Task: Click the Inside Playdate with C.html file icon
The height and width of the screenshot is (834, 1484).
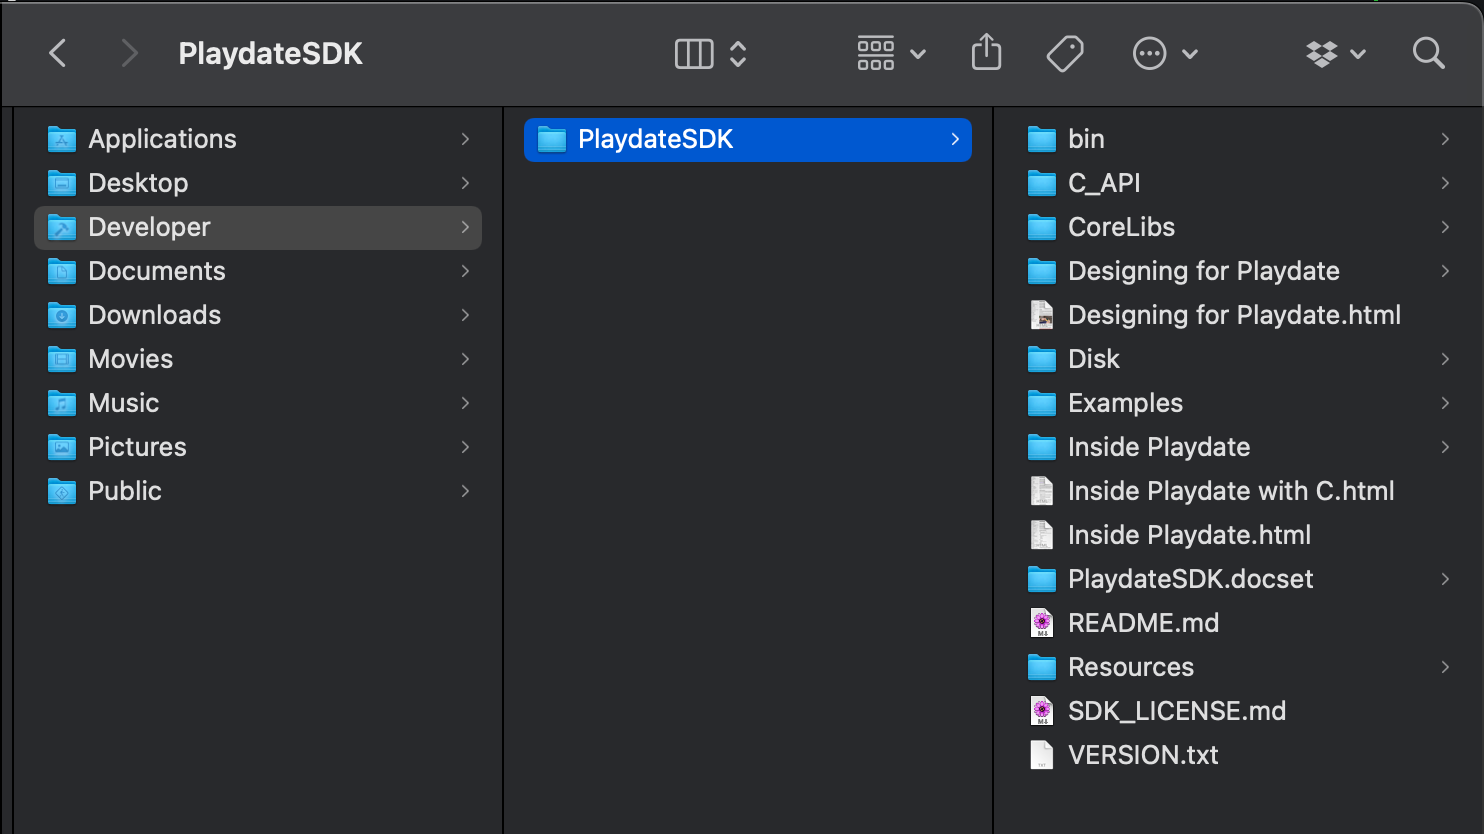Action: tap(1042, 491)
